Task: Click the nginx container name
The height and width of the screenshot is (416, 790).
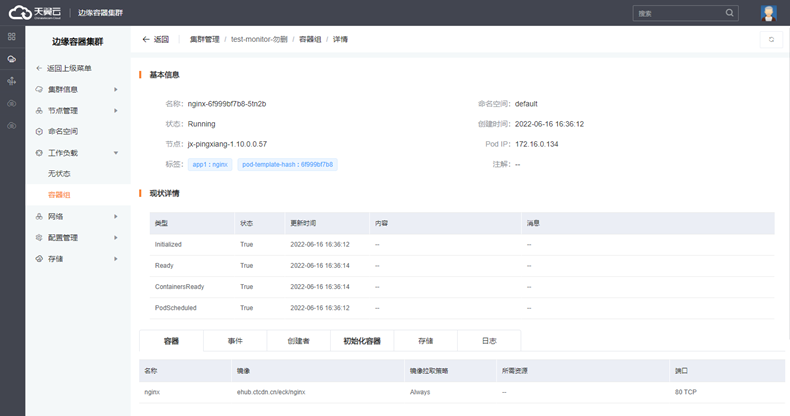Action: click(x=152, y=392)
